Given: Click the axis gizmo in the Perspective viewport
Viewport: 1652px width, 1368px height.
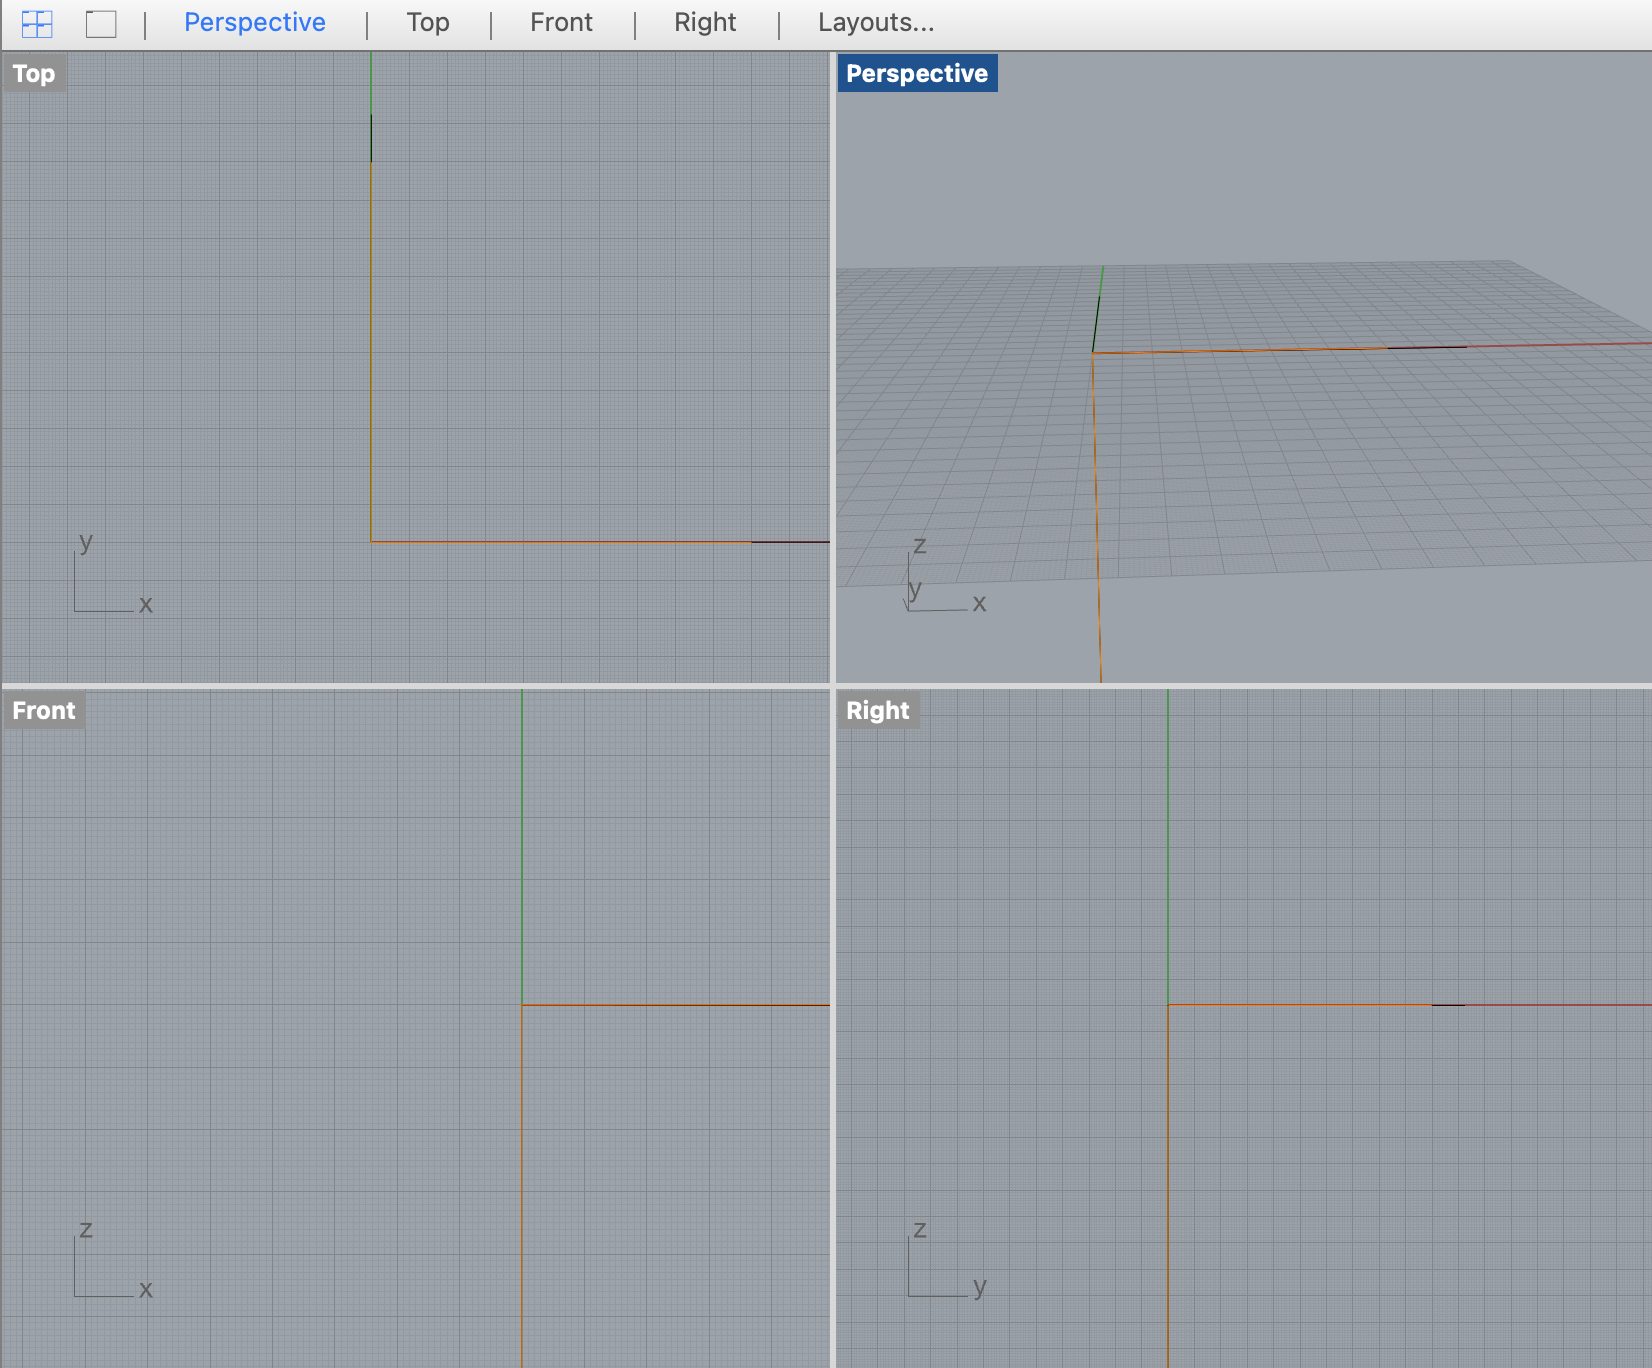Looking at the screenshot, I should (938, 575).
